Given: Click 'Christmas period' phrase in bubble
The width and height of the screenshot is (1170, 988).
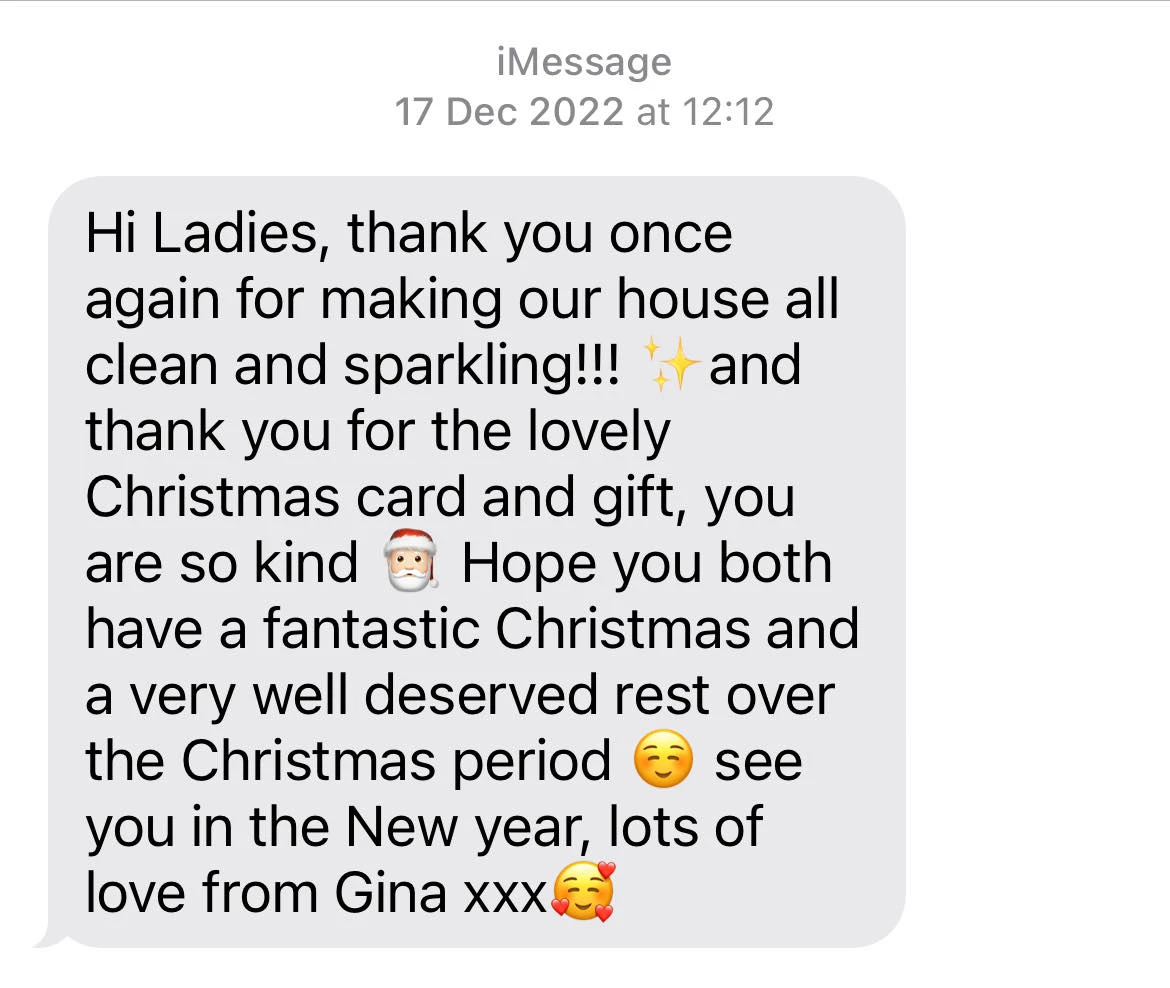Looking at the screenshot, I should click(x=395, y=763).
